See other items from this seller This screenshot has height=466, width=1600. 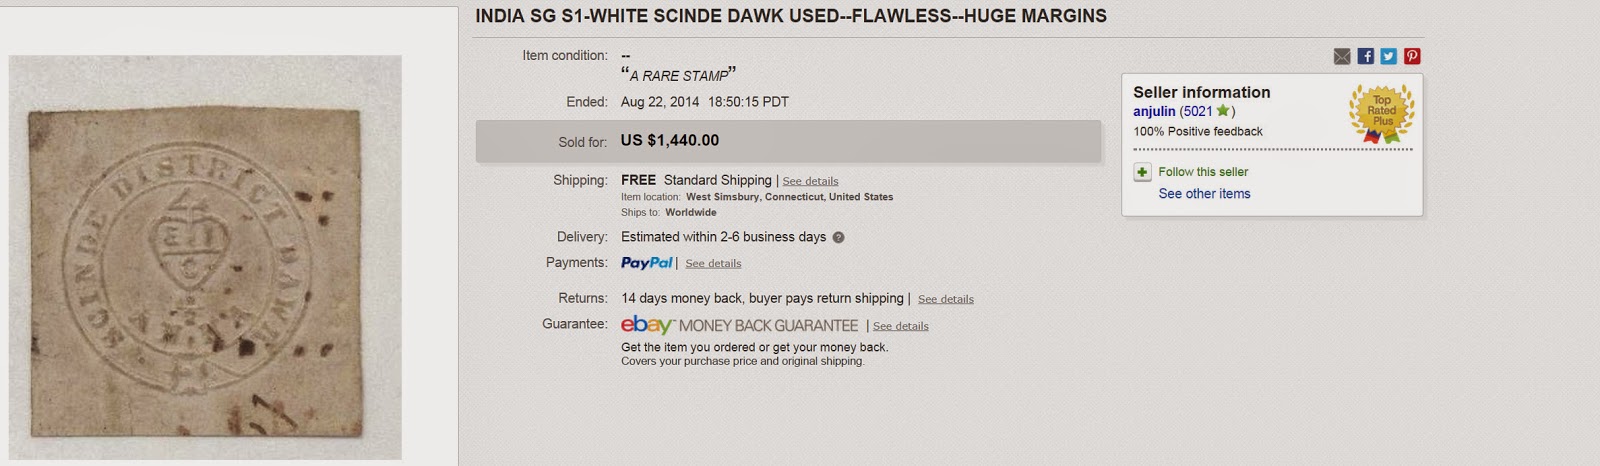point(1204,194)
